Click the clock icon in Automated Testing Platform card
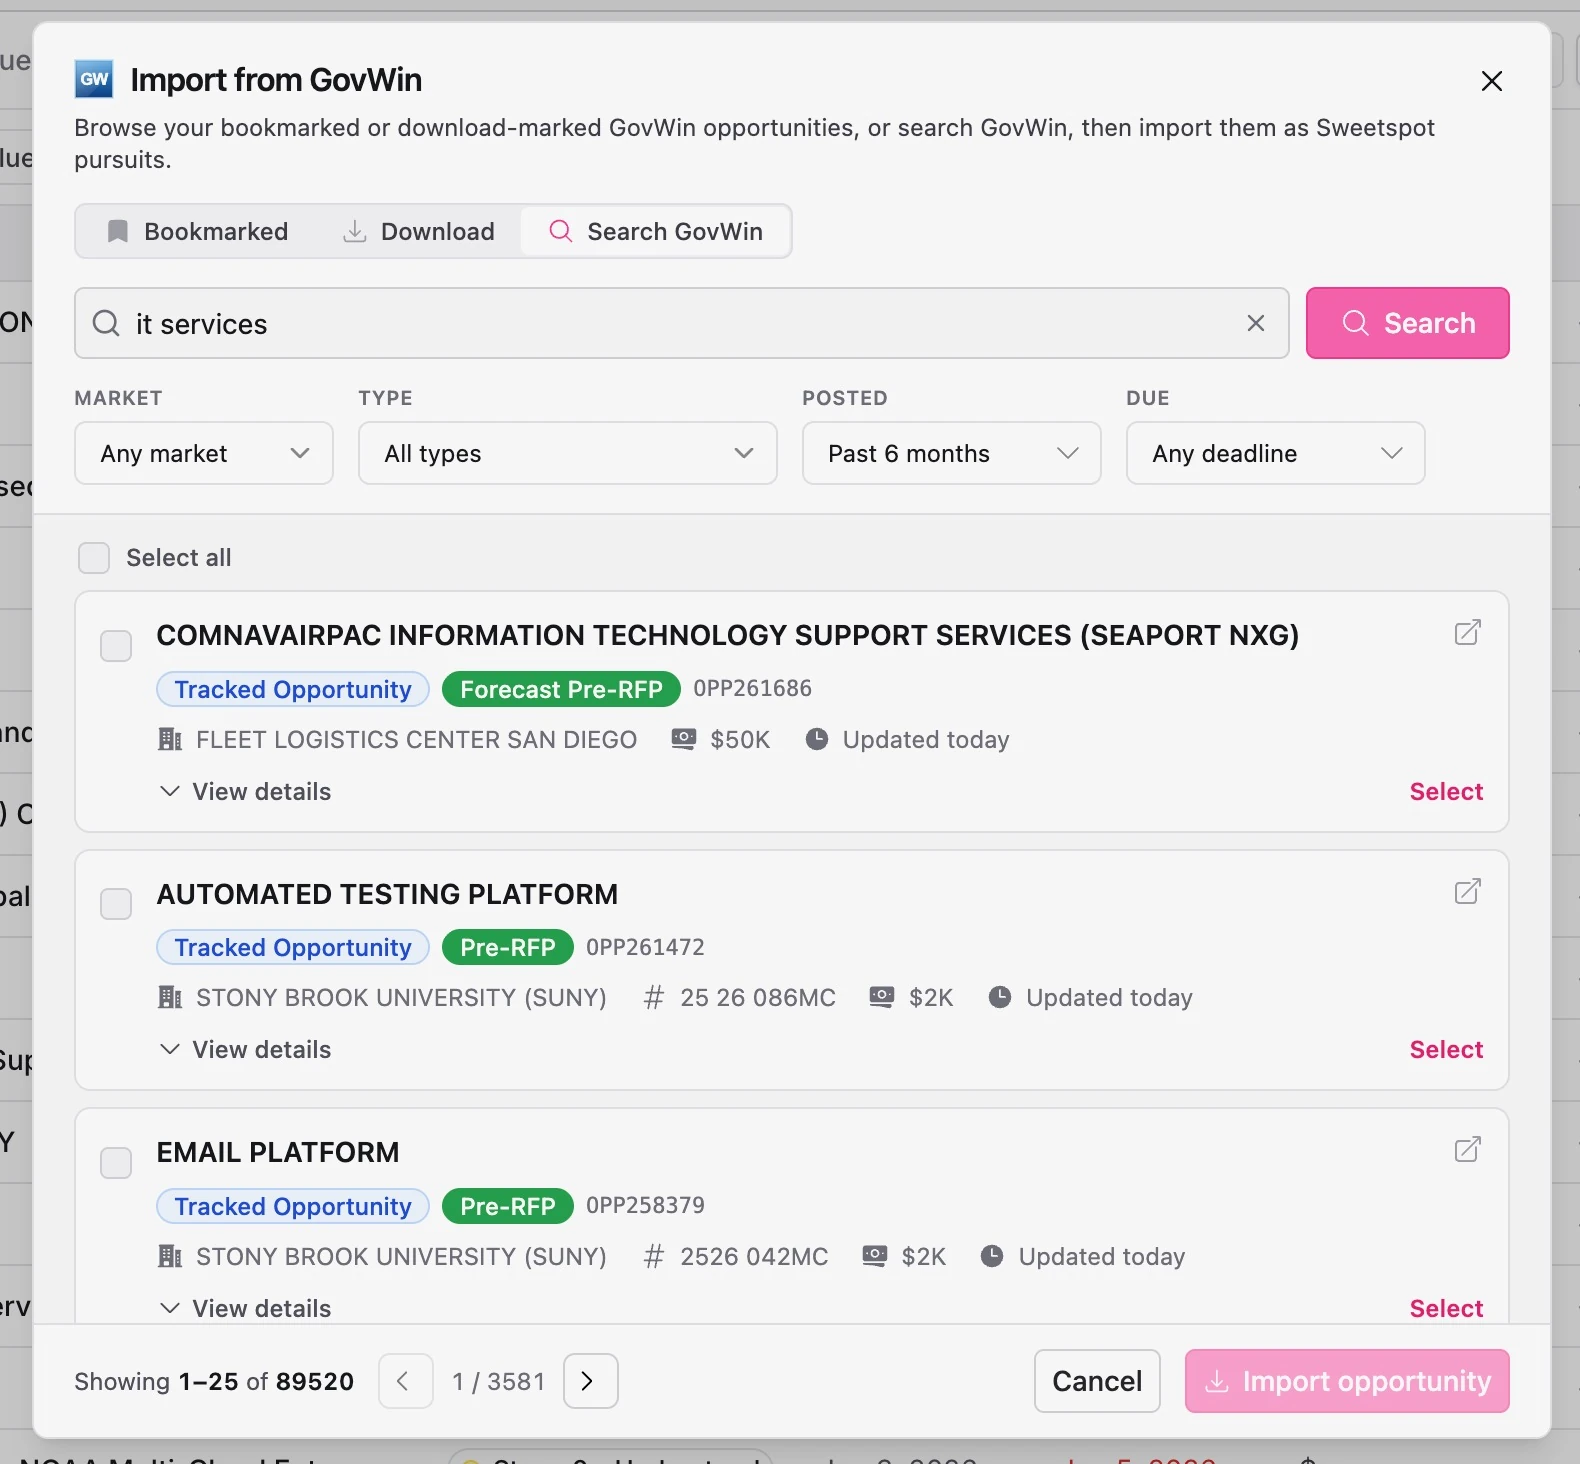 point(1000,997)
